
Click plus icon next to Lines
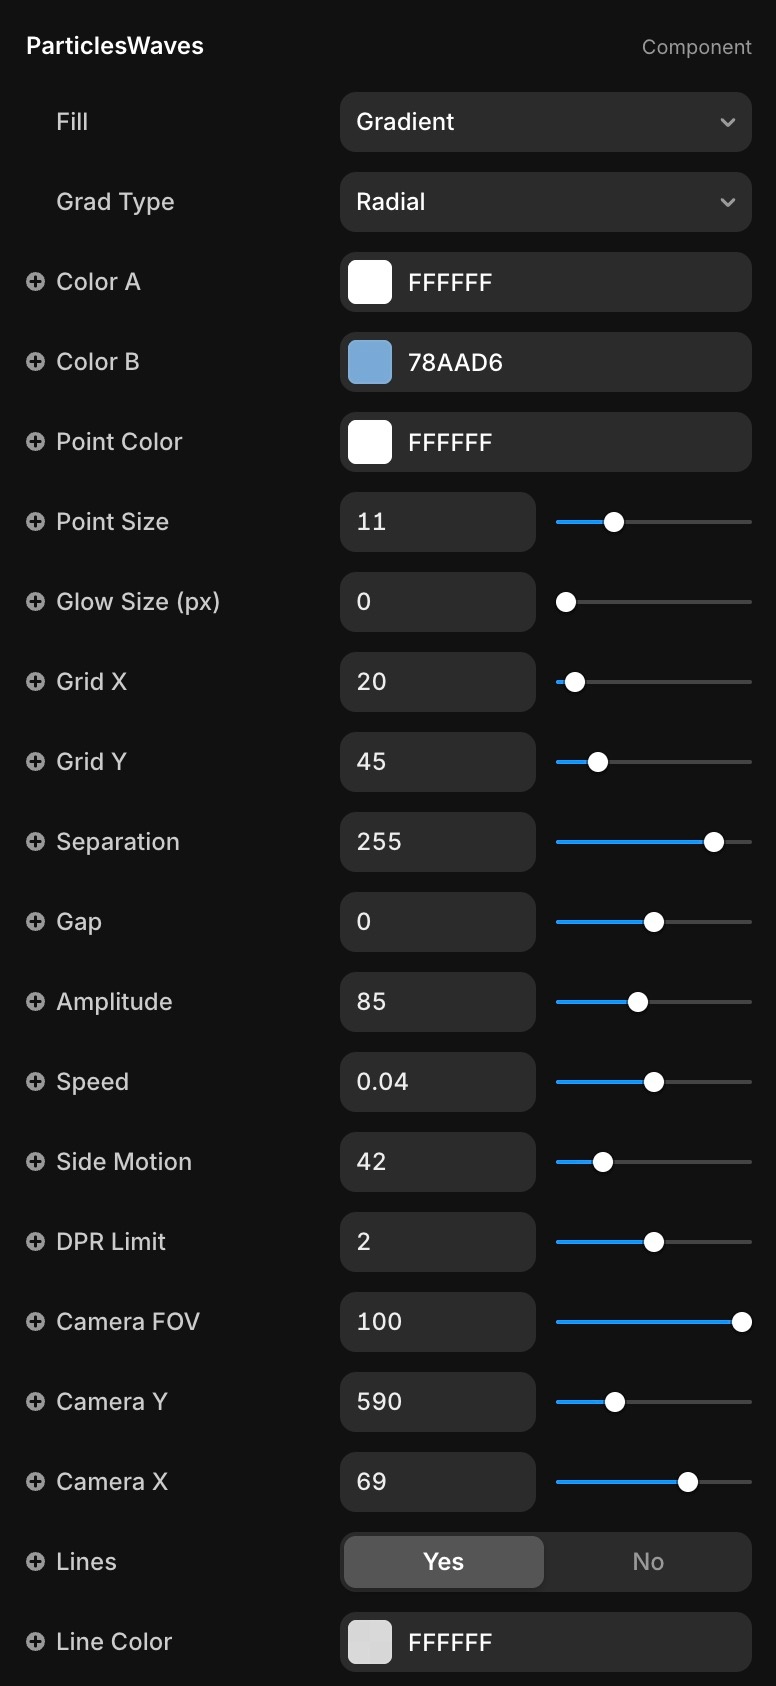click(x=35, y=1562)
